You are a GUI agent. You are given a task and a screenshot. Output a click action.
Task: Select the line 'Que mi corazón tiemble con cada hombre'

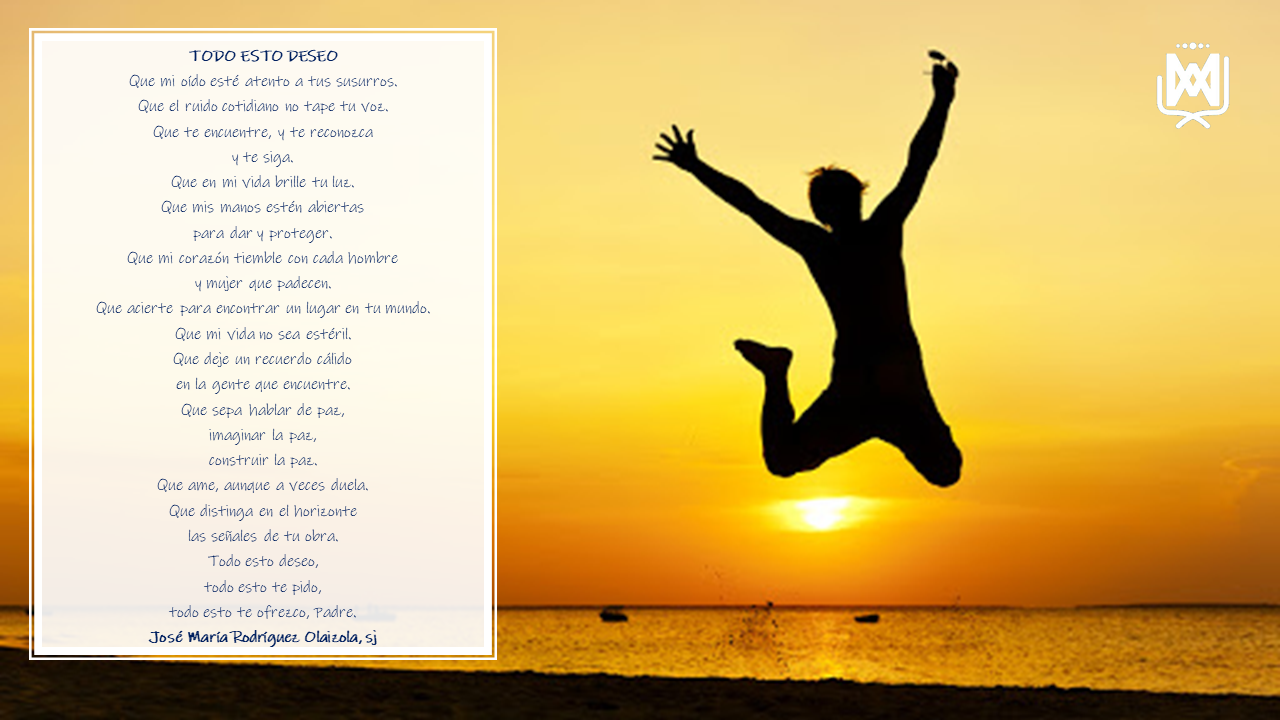263,258
